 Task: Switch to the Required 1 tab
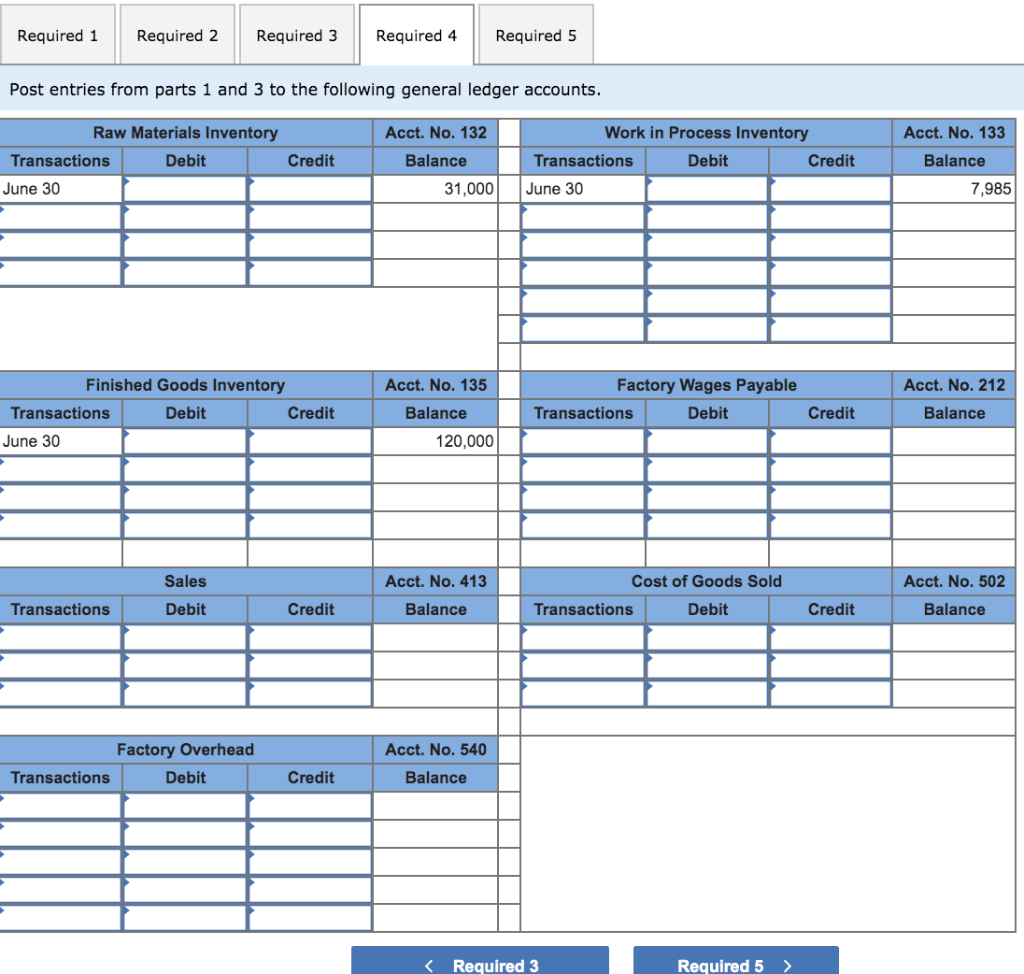click(x=57, y=34)
